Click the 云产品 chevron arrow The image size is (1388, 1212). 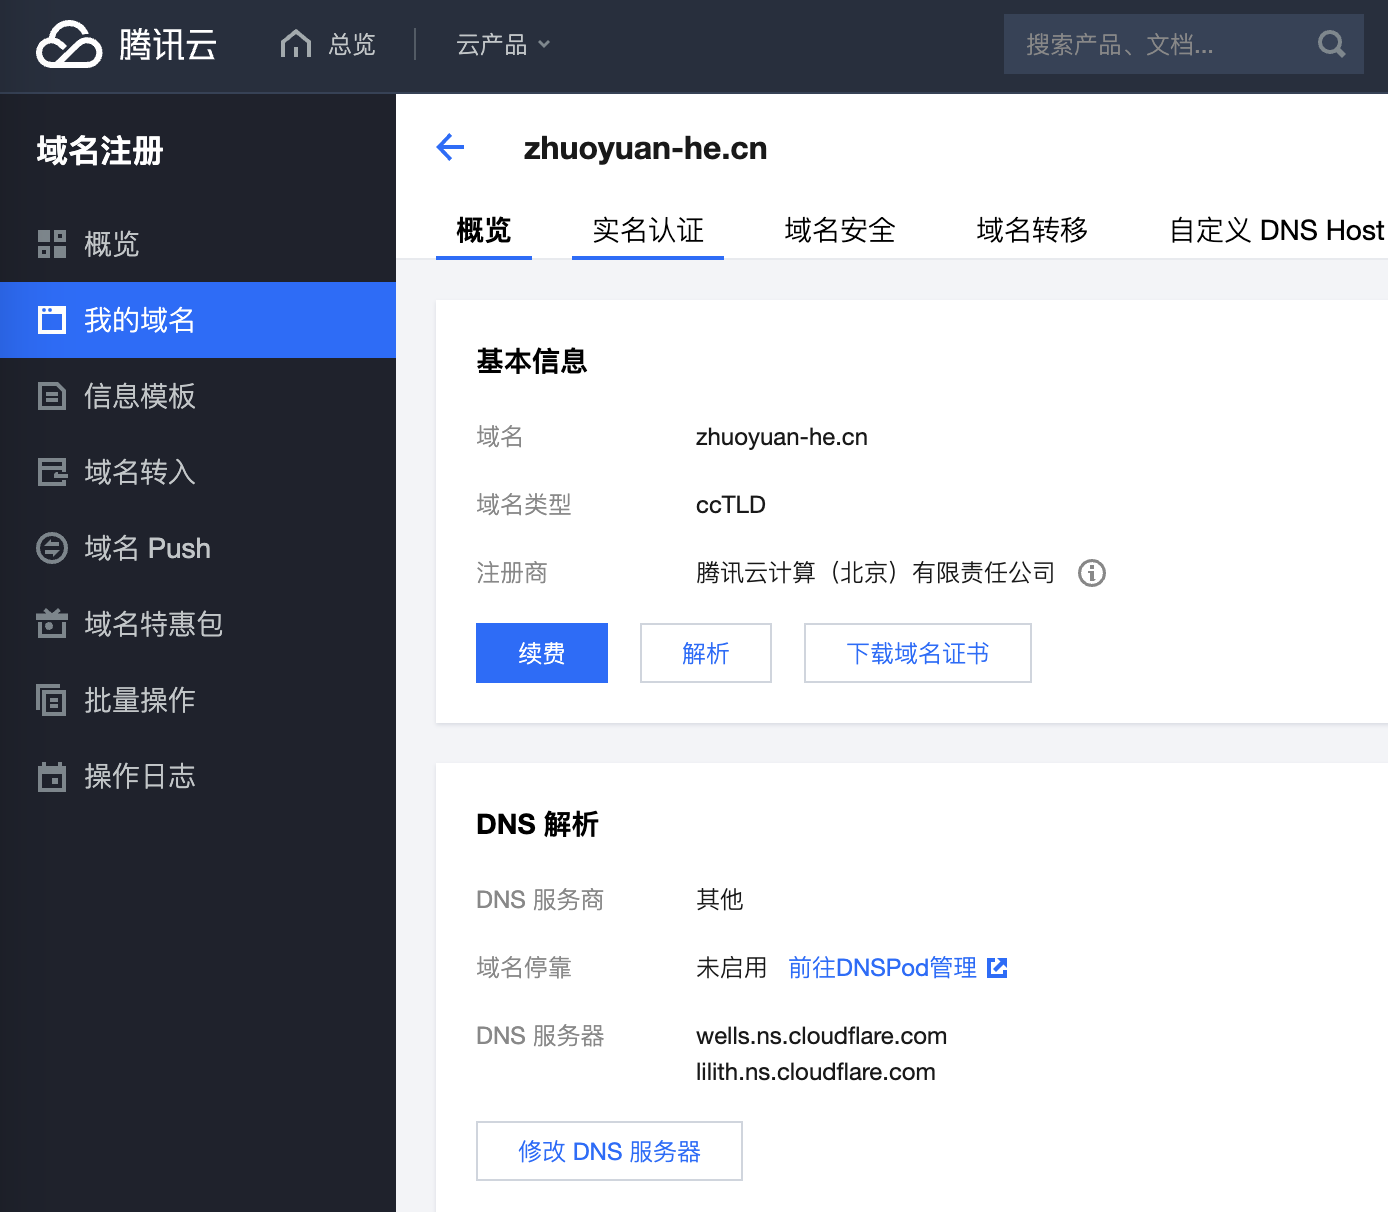pyautogui.click(x=544, y=45)
